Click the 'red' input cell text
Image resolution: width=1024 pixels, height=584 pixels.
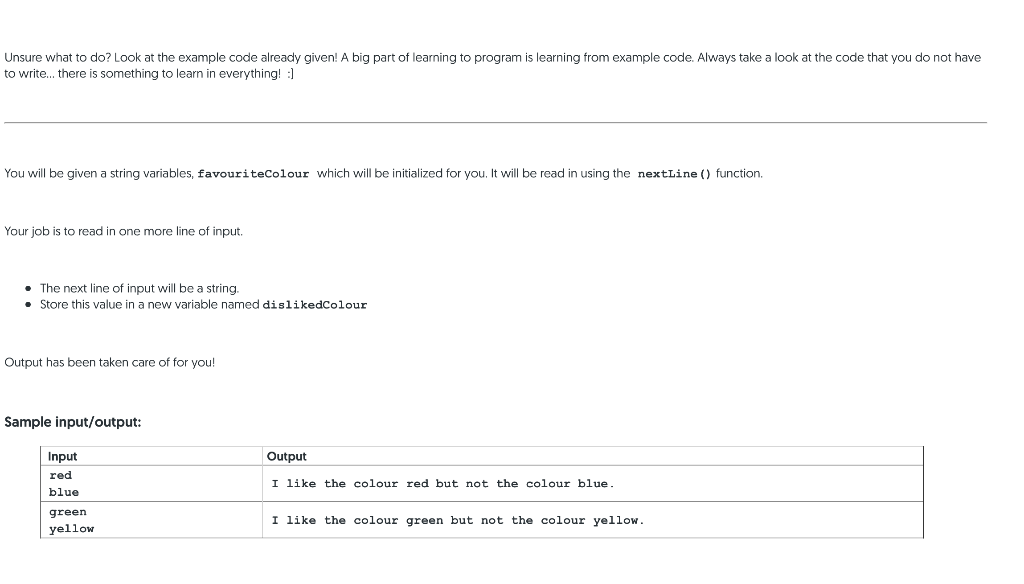point(61,476)
